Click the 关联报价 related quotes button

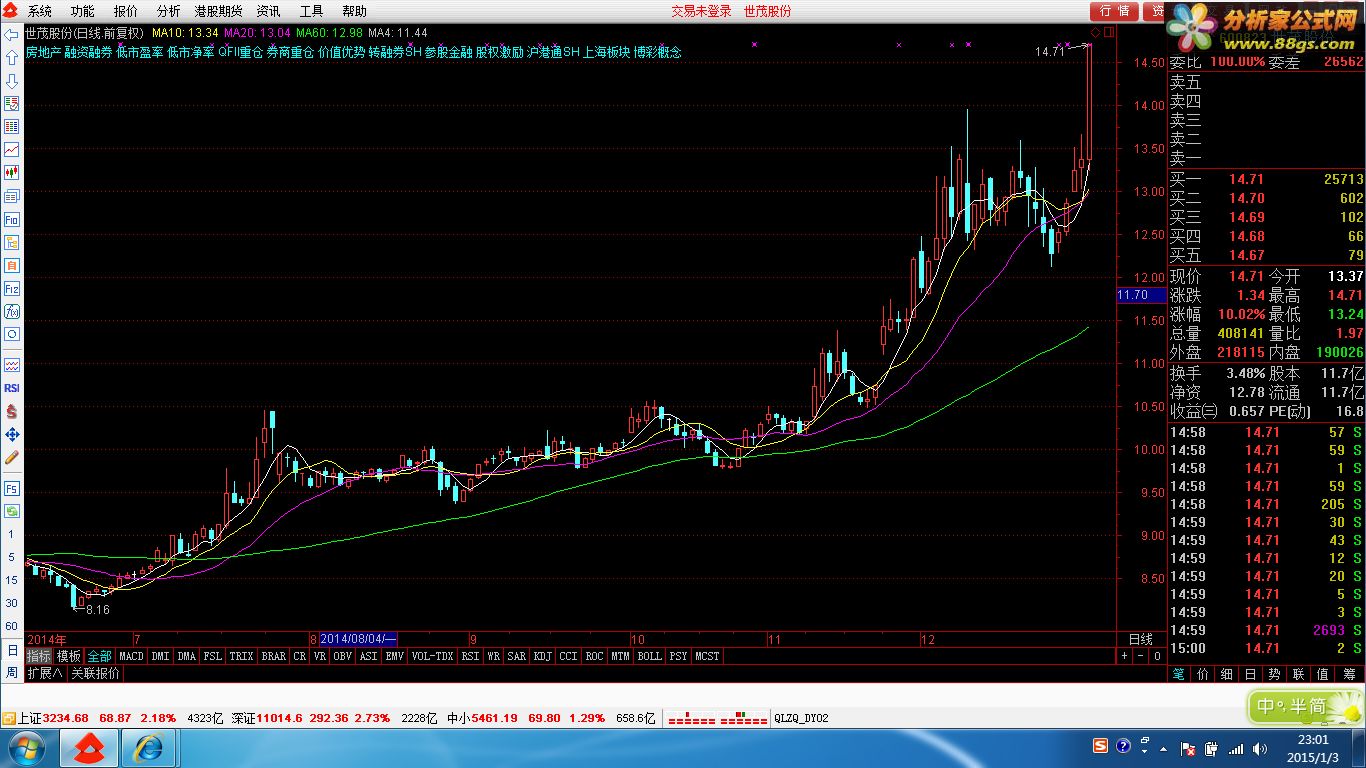click(95, 674)
